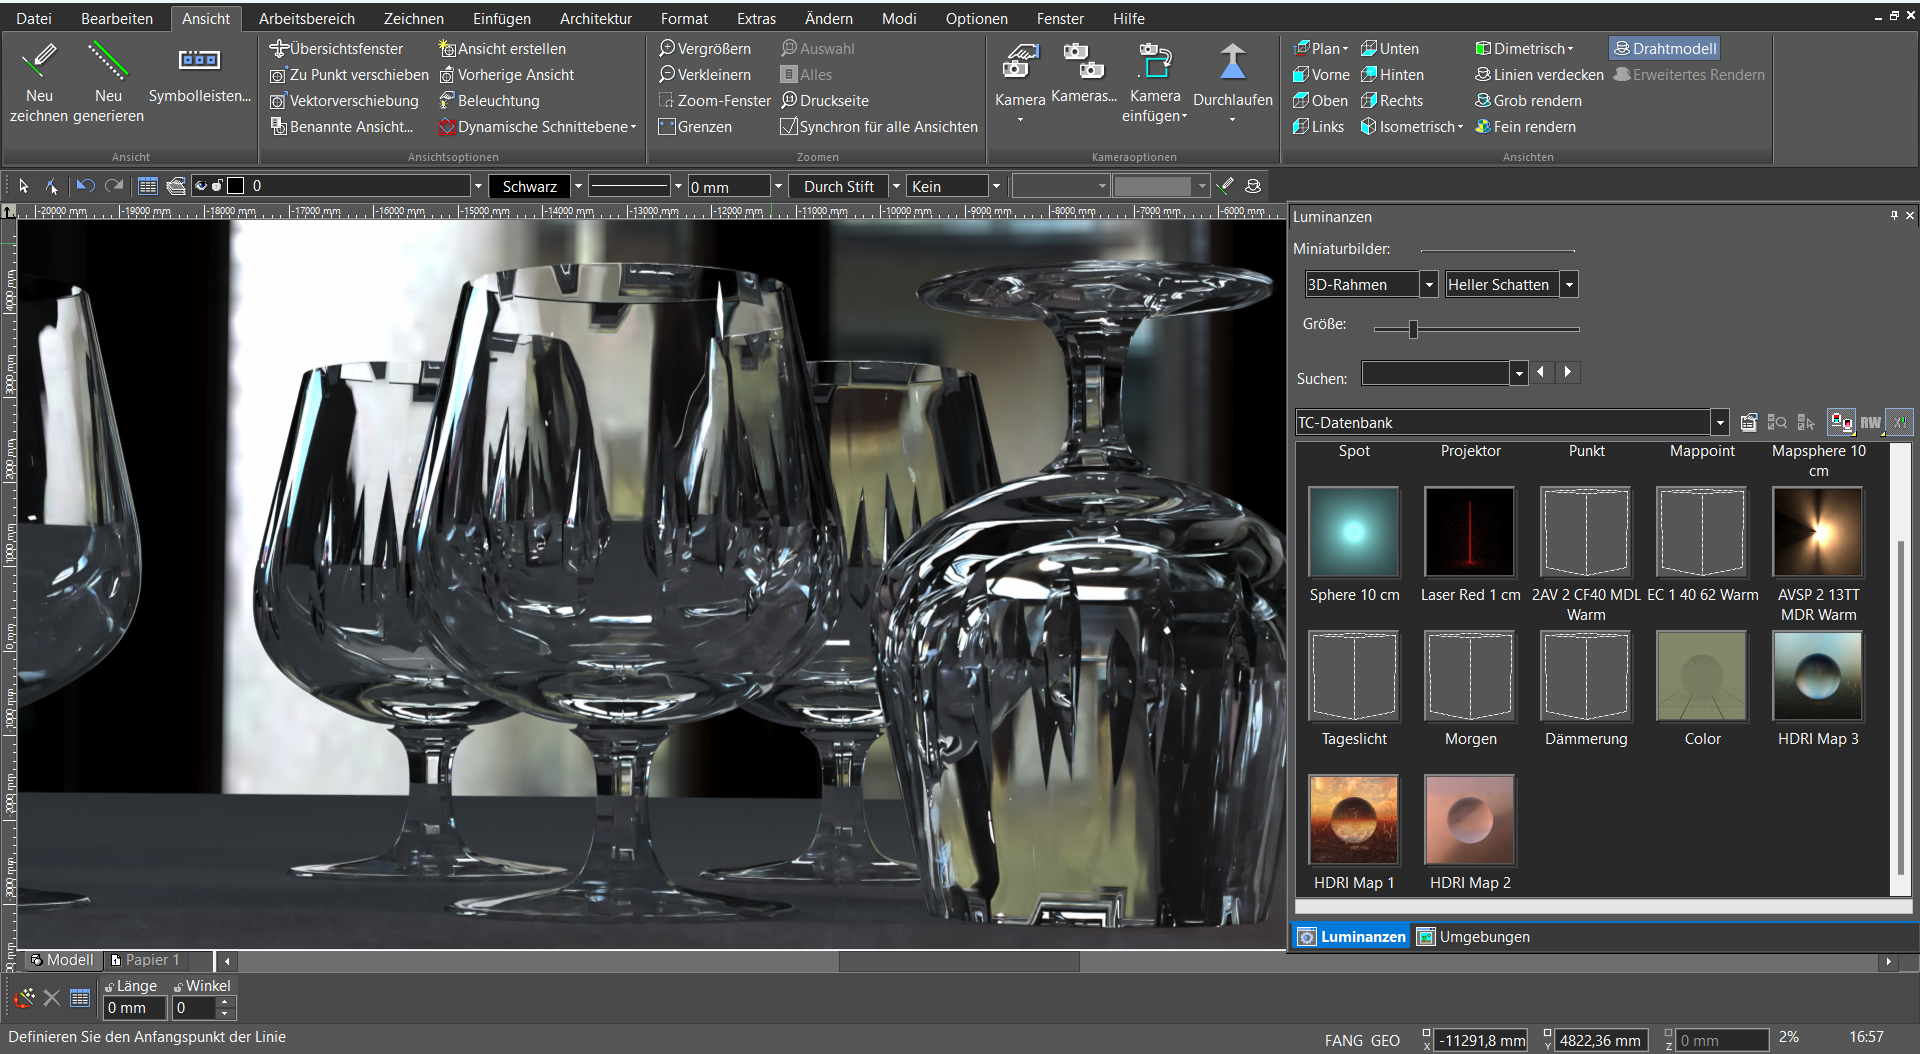Open the Übersichtsfenster overview window
Screen dimensions: 1920x1054
coord(337,48)
